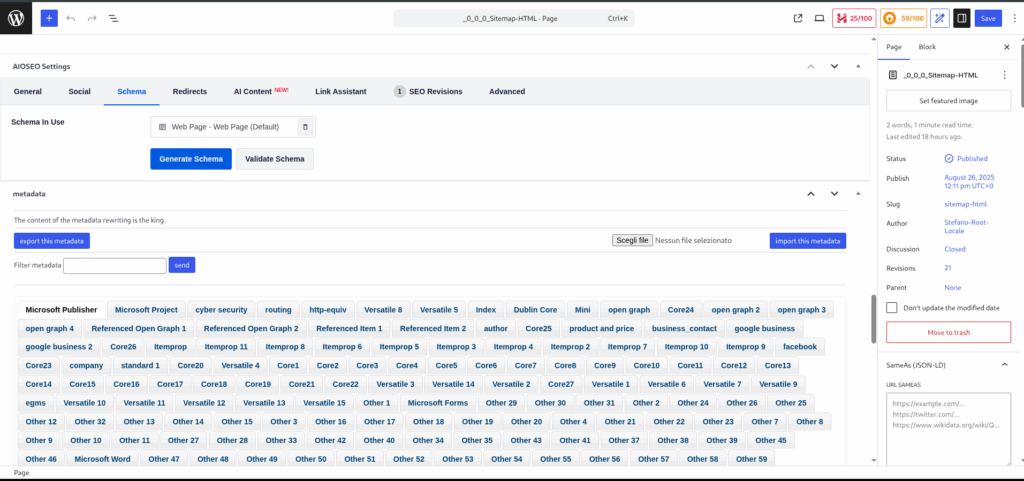Click import this metadata button
This screenshot has width=1024, height=481.
[x=808, y=241]
